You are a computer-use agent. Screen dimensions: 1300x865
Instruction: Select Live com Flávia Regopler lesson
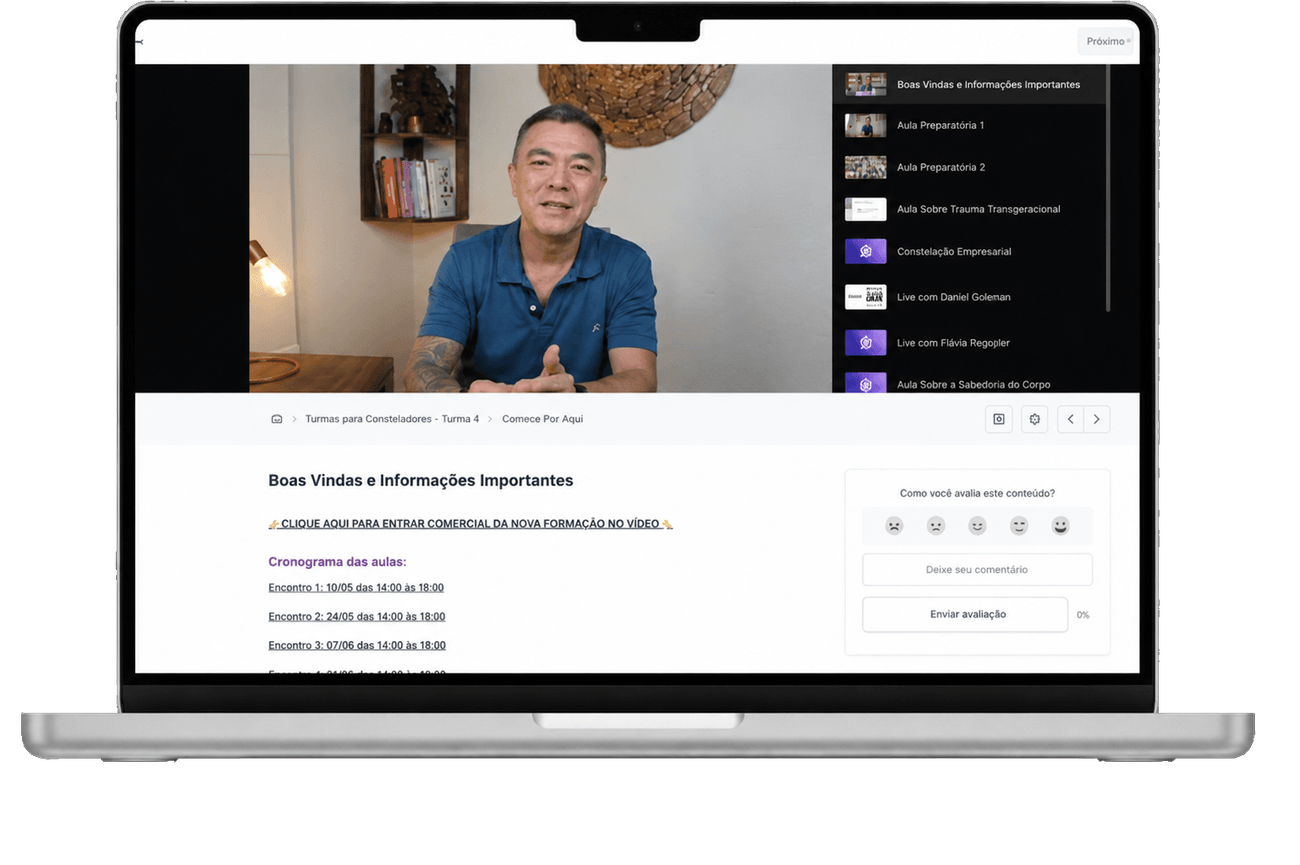[969, 343]
